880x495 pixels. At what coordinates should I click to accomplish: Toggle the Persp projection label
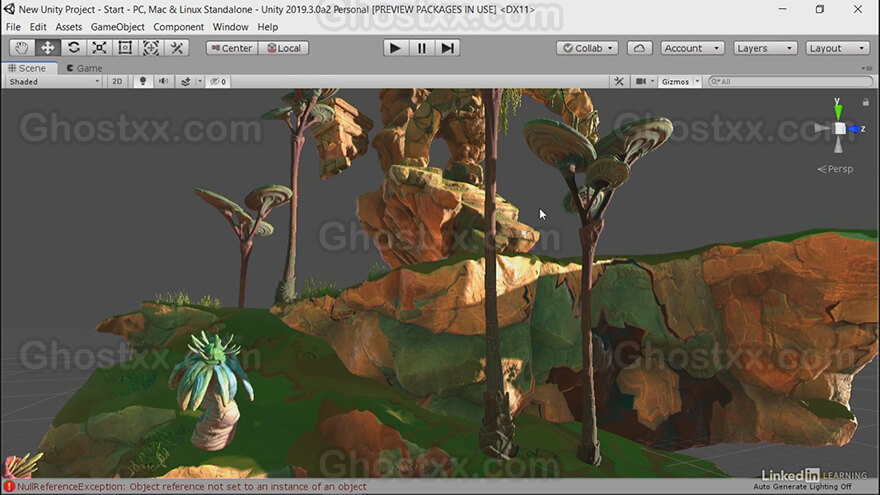(835, 168)
